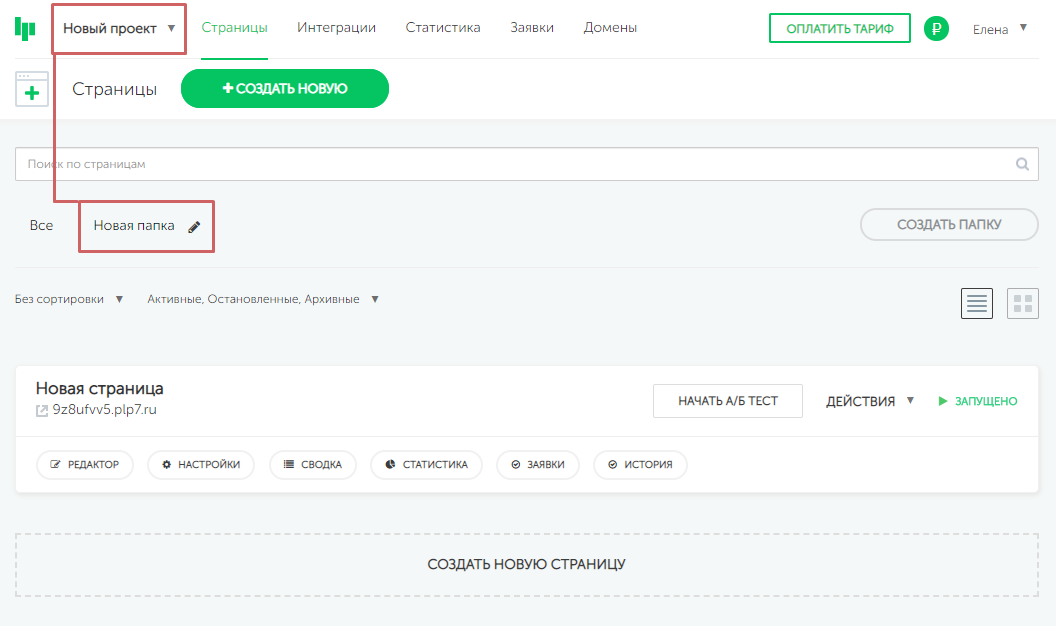1056x626 pixels.
Task: Go to the Интеграции tab
Action: tap(336, 28)
